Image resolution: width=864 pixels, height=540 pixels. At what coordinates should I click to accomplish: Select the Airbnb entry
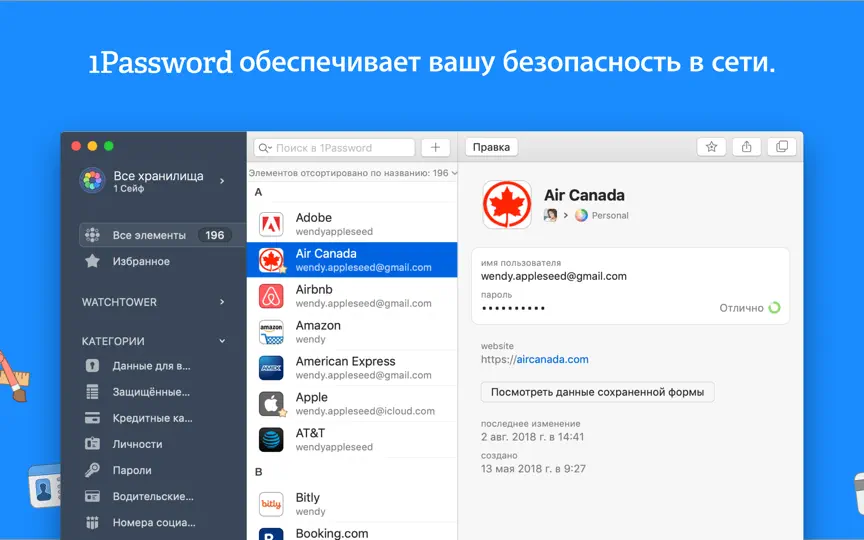pos(352,296)
